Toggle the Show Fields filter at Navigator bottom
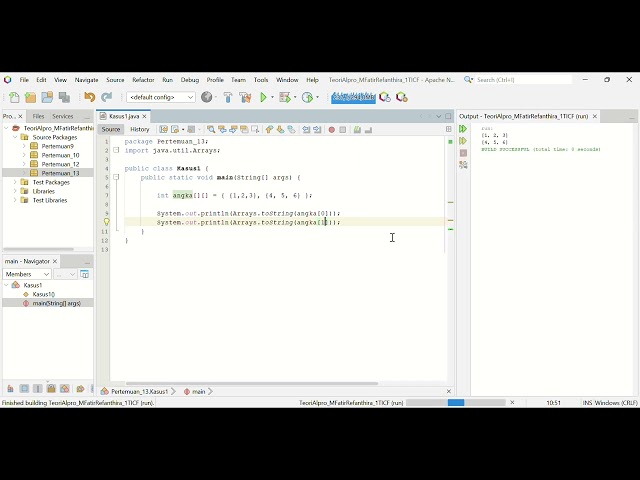 click(24, 389)
